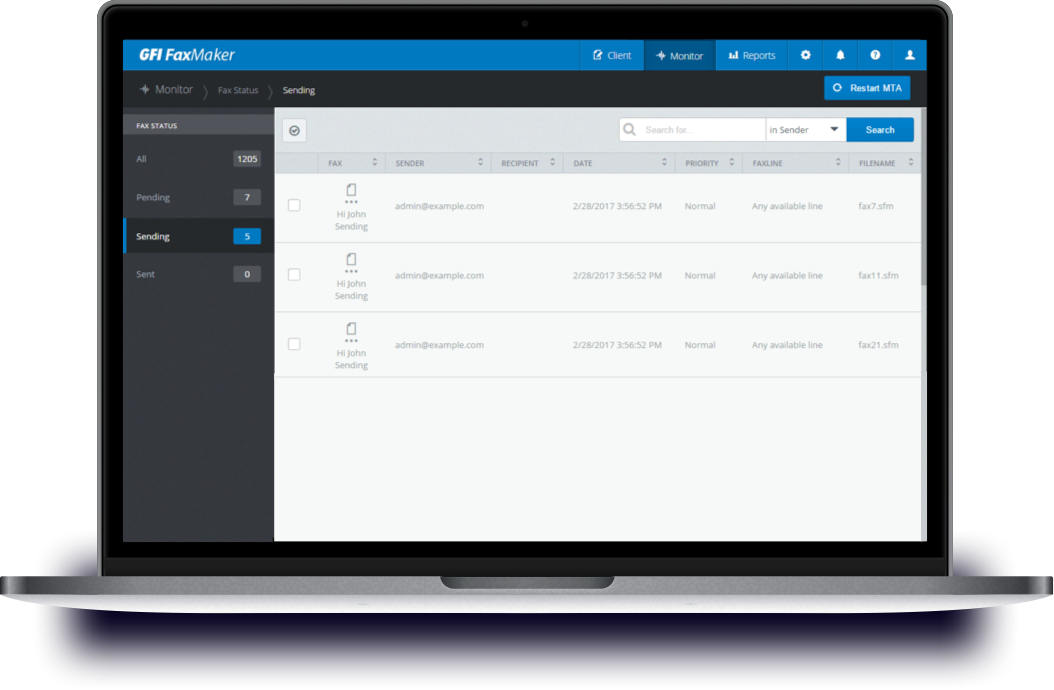The height and width of the screenshot is (690, 1054).
Task: Show Sent faxes in status list
Action: [x=198, y=274]
